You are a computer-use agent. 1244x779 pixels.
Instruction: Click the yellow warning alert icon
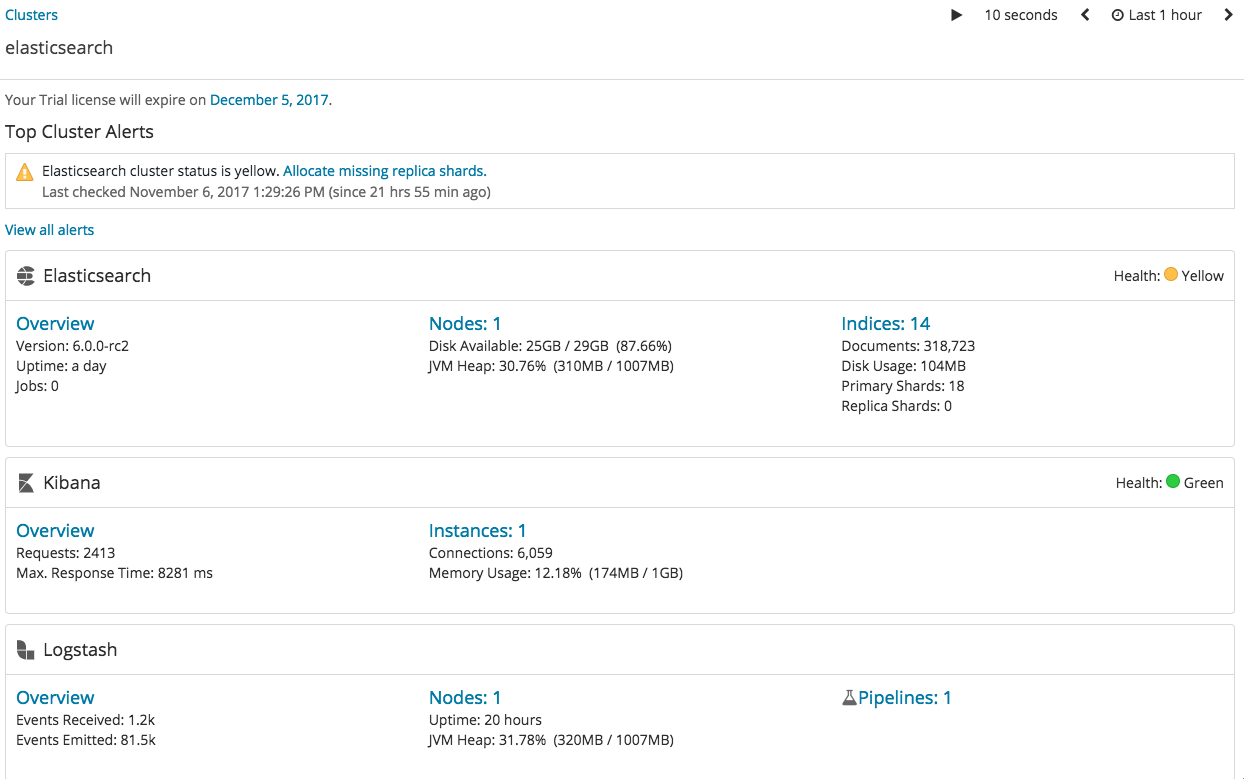(25, 172)
